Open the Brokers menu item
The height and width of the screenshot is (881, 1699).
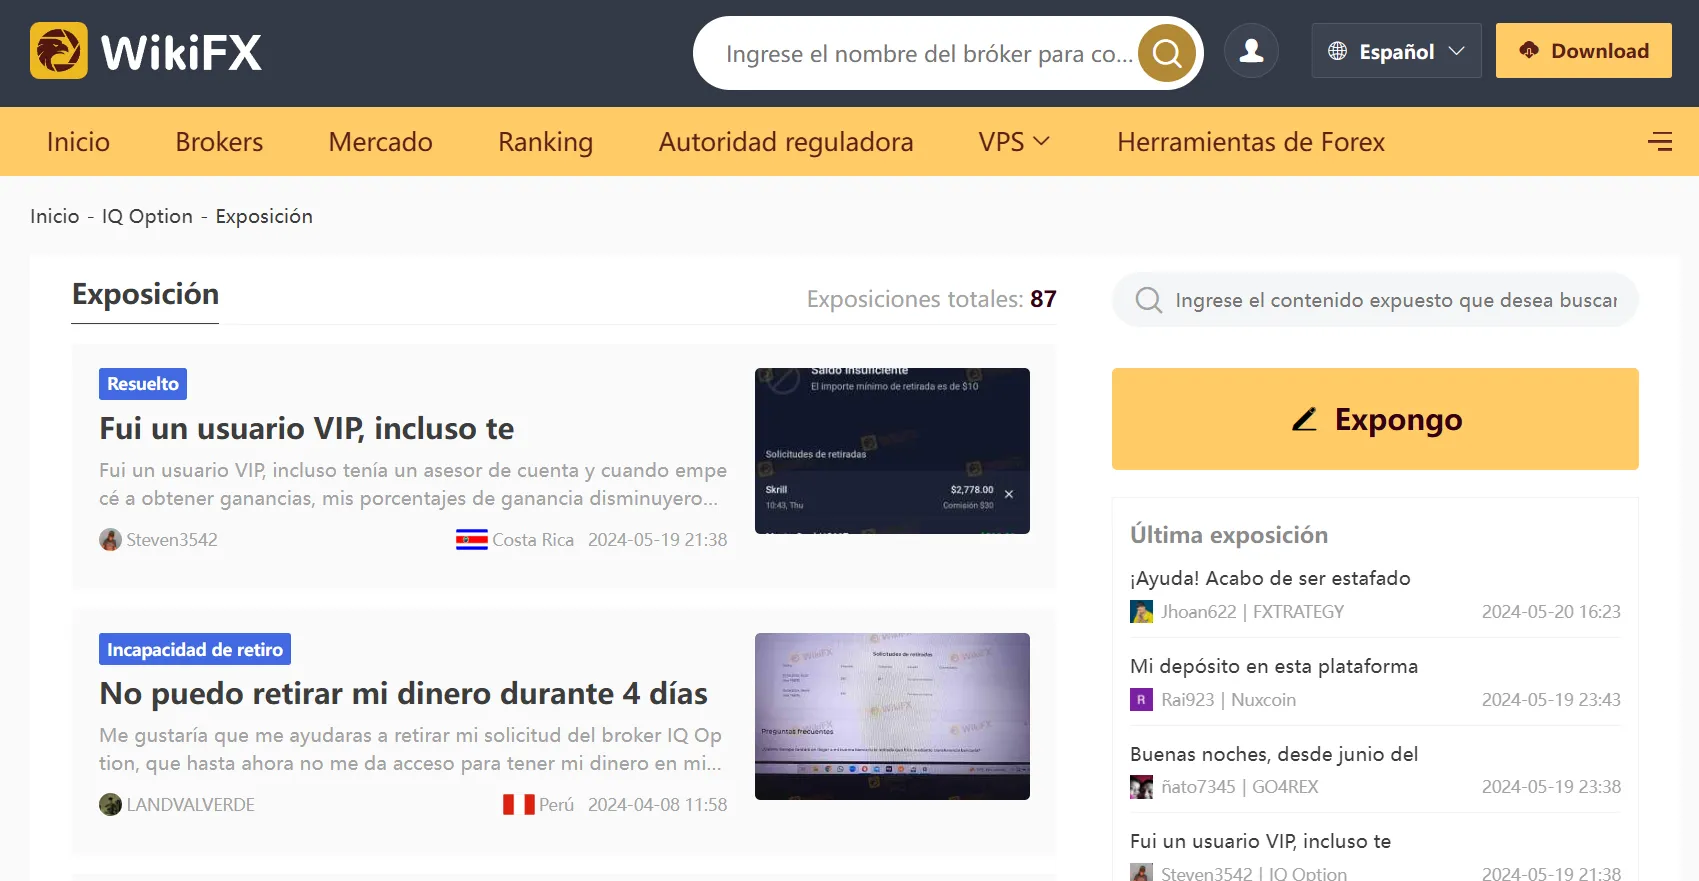(219, 142)
